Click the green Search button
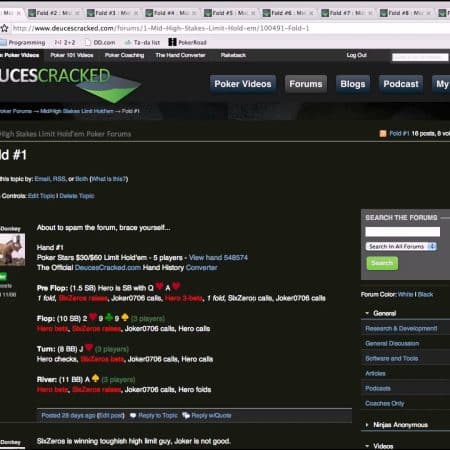Image resolution: width=450 pixels, height=450 pixels. point(382,263)
